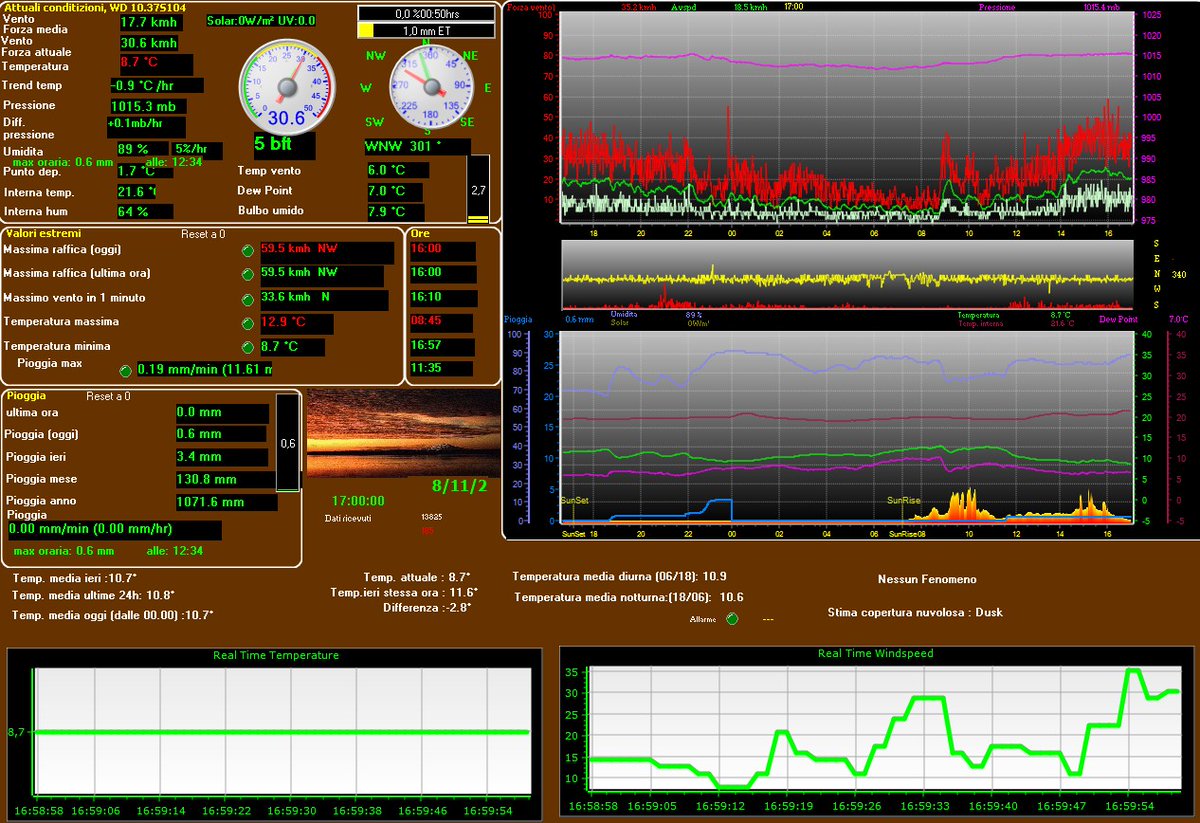Click the 'Nessun Fenomeno' status text
This screenshot has height=823, width=1200.
pyautogui.click(x=927, y=580)
